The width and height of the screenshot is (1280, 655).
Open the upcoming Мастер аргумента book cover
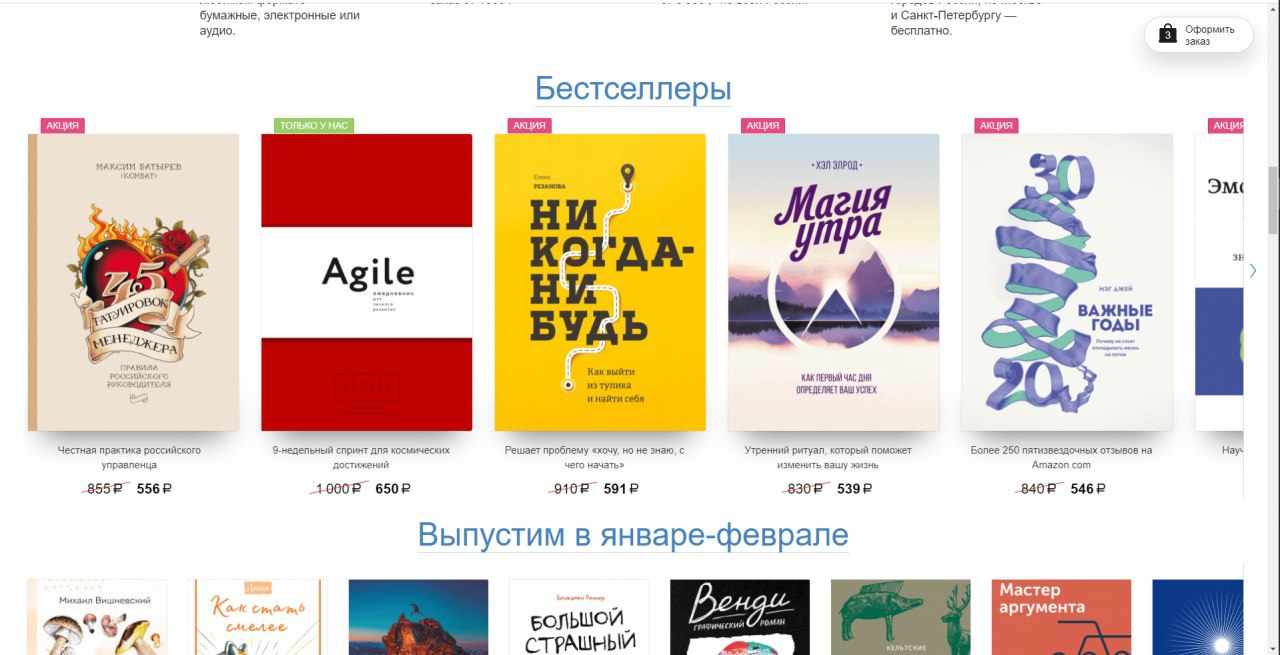click(1061, 617)
